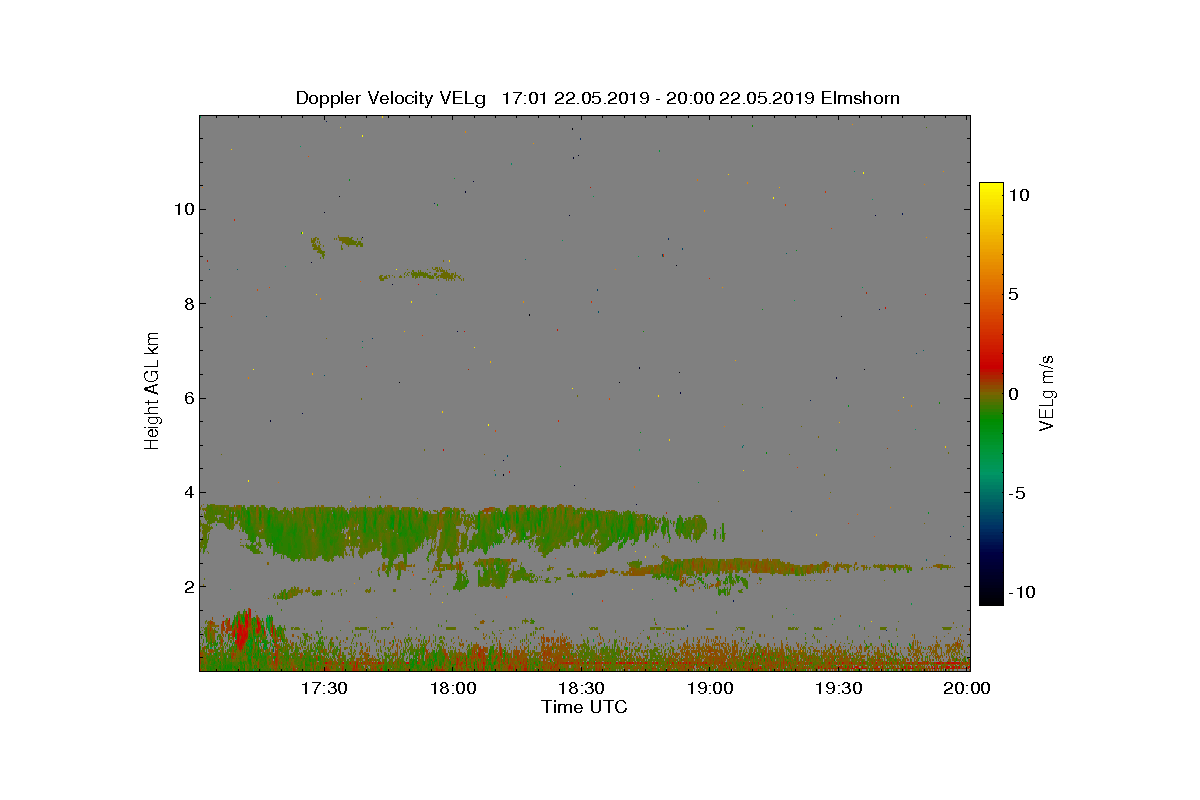Click the colorbar 0 value label

[x=1014, y=394]
